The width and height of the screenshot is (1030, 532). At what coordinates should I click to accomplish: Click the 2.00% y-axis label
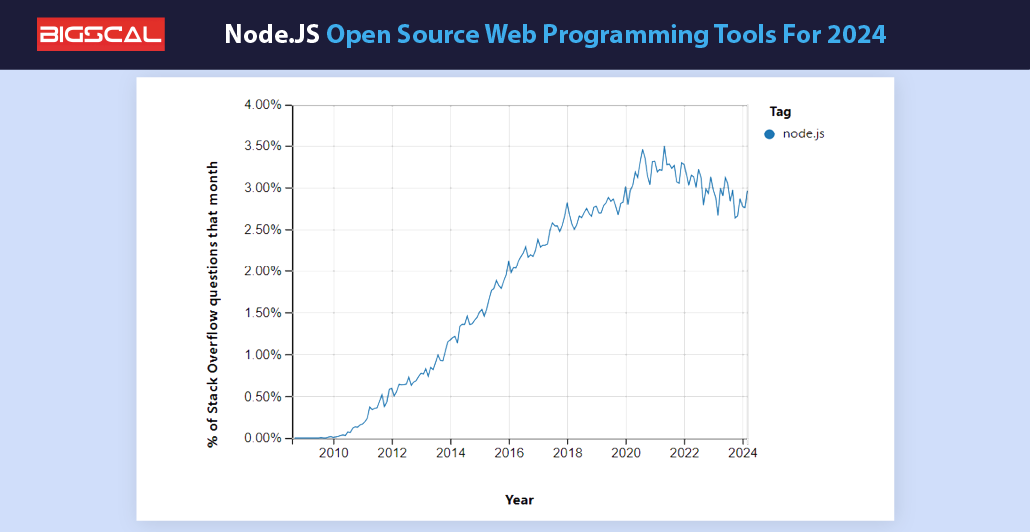[x=263, y=271]
